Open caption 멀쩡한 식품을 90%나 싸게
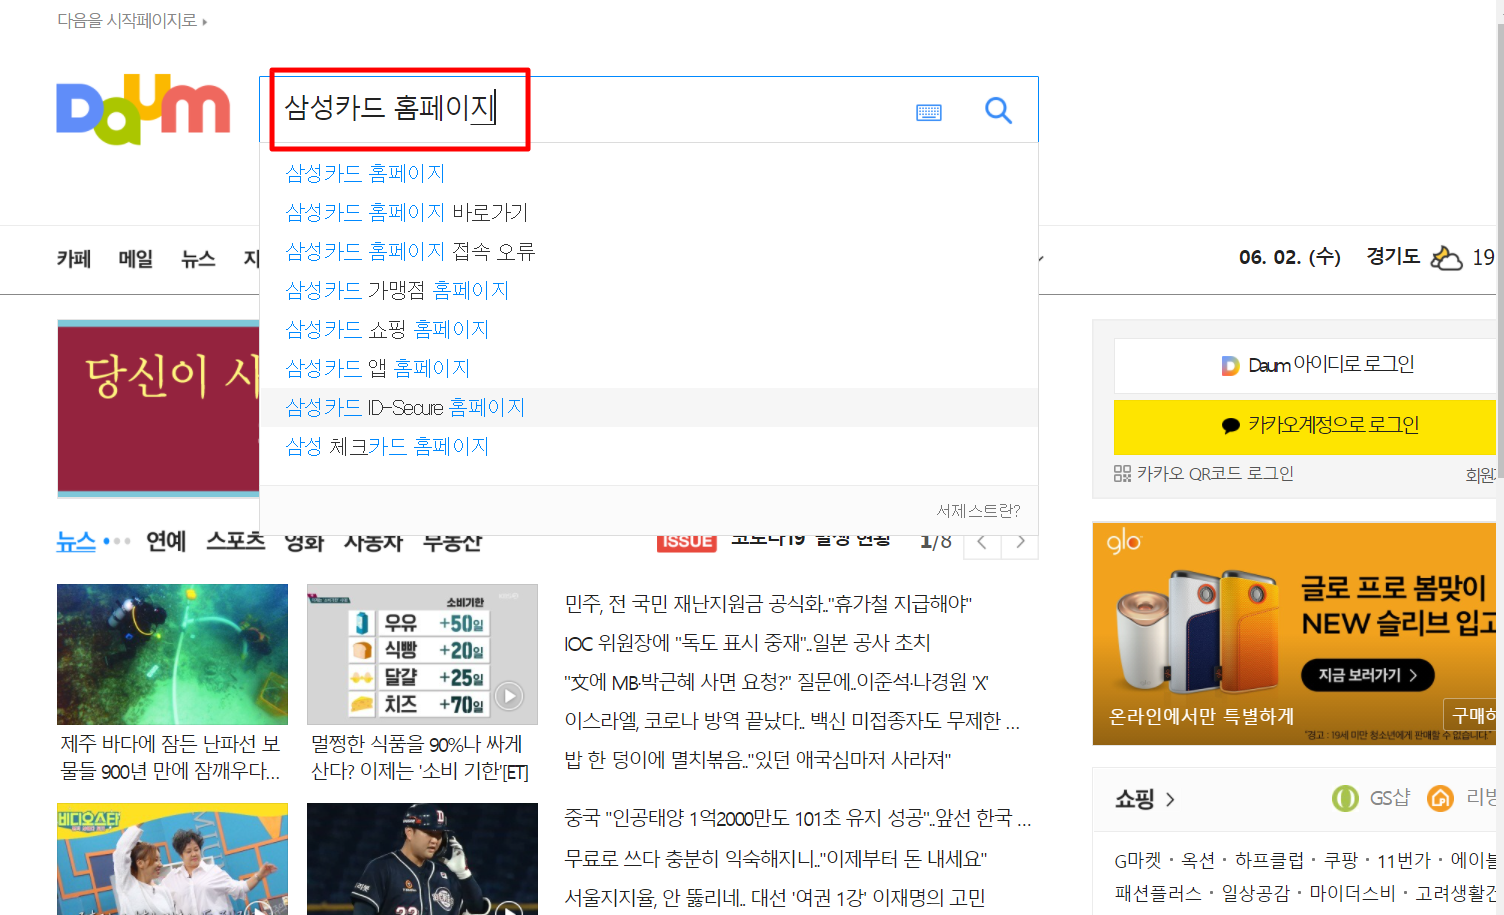 click(x=420, y=757)
